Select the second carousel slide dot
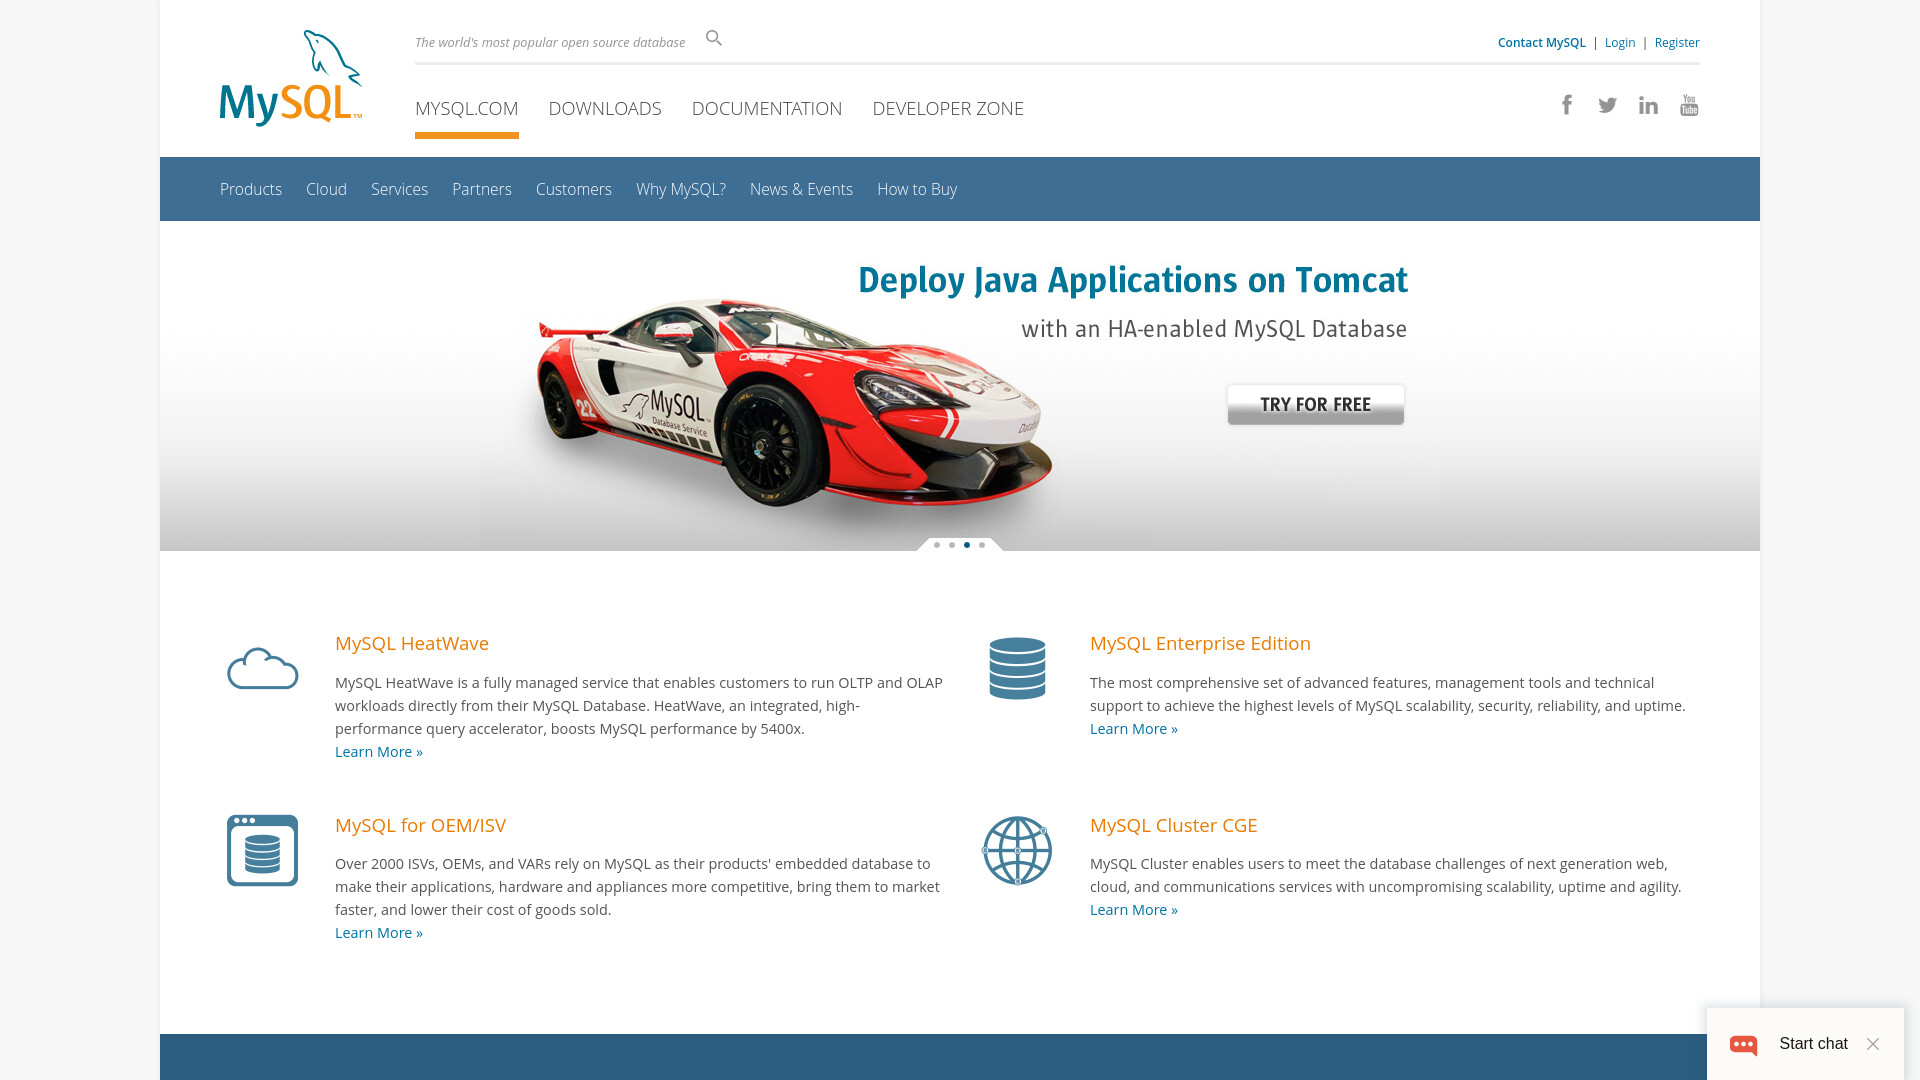The image size is (1920, 1080). tap(952, 545)
